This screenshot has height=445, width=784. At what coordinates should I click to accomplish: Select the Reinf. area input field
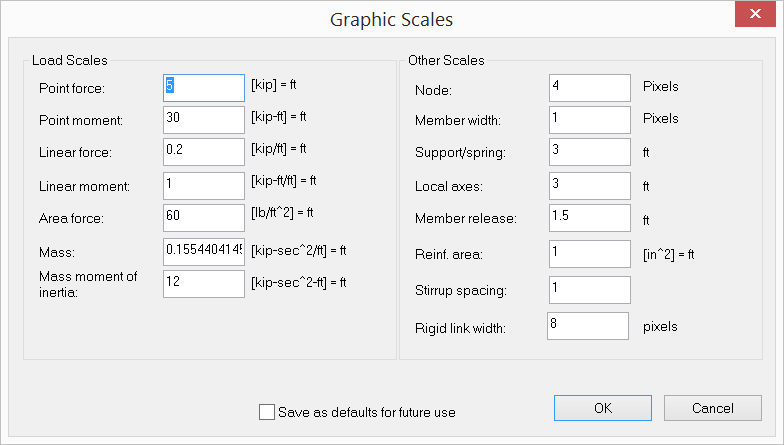click(x=589, y=255)
